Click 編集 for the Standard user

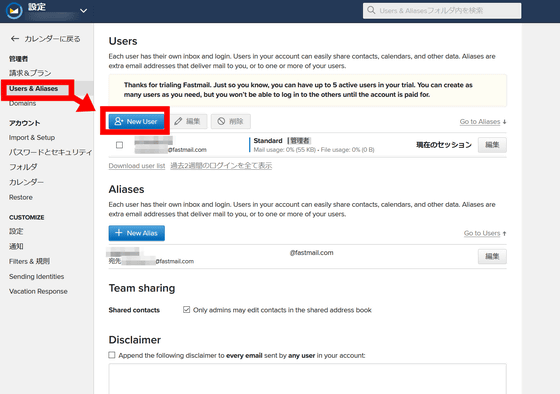[492, 145]
